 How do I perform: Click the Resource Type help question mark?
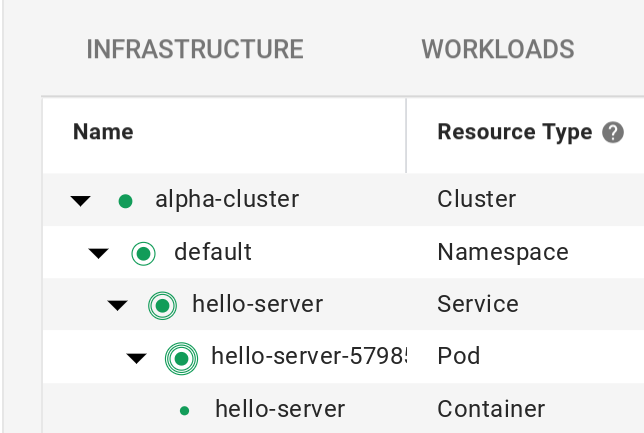(613, 132)
